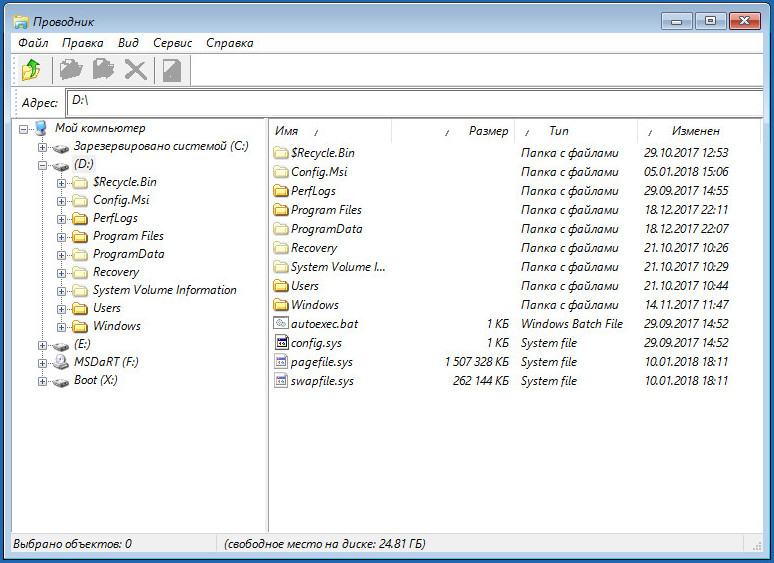Click the $Recycle.Bin folder icon in file list

281,152
